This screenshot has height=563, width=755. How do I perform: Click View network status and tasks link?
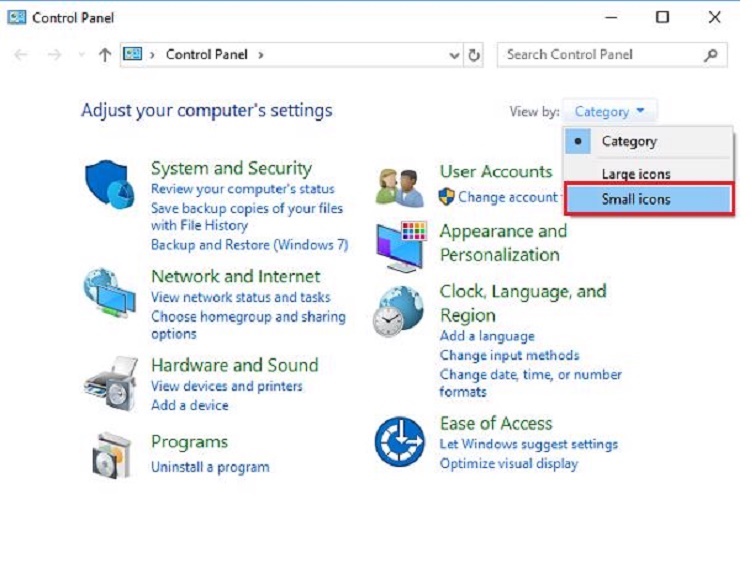(x=240, y=297)
